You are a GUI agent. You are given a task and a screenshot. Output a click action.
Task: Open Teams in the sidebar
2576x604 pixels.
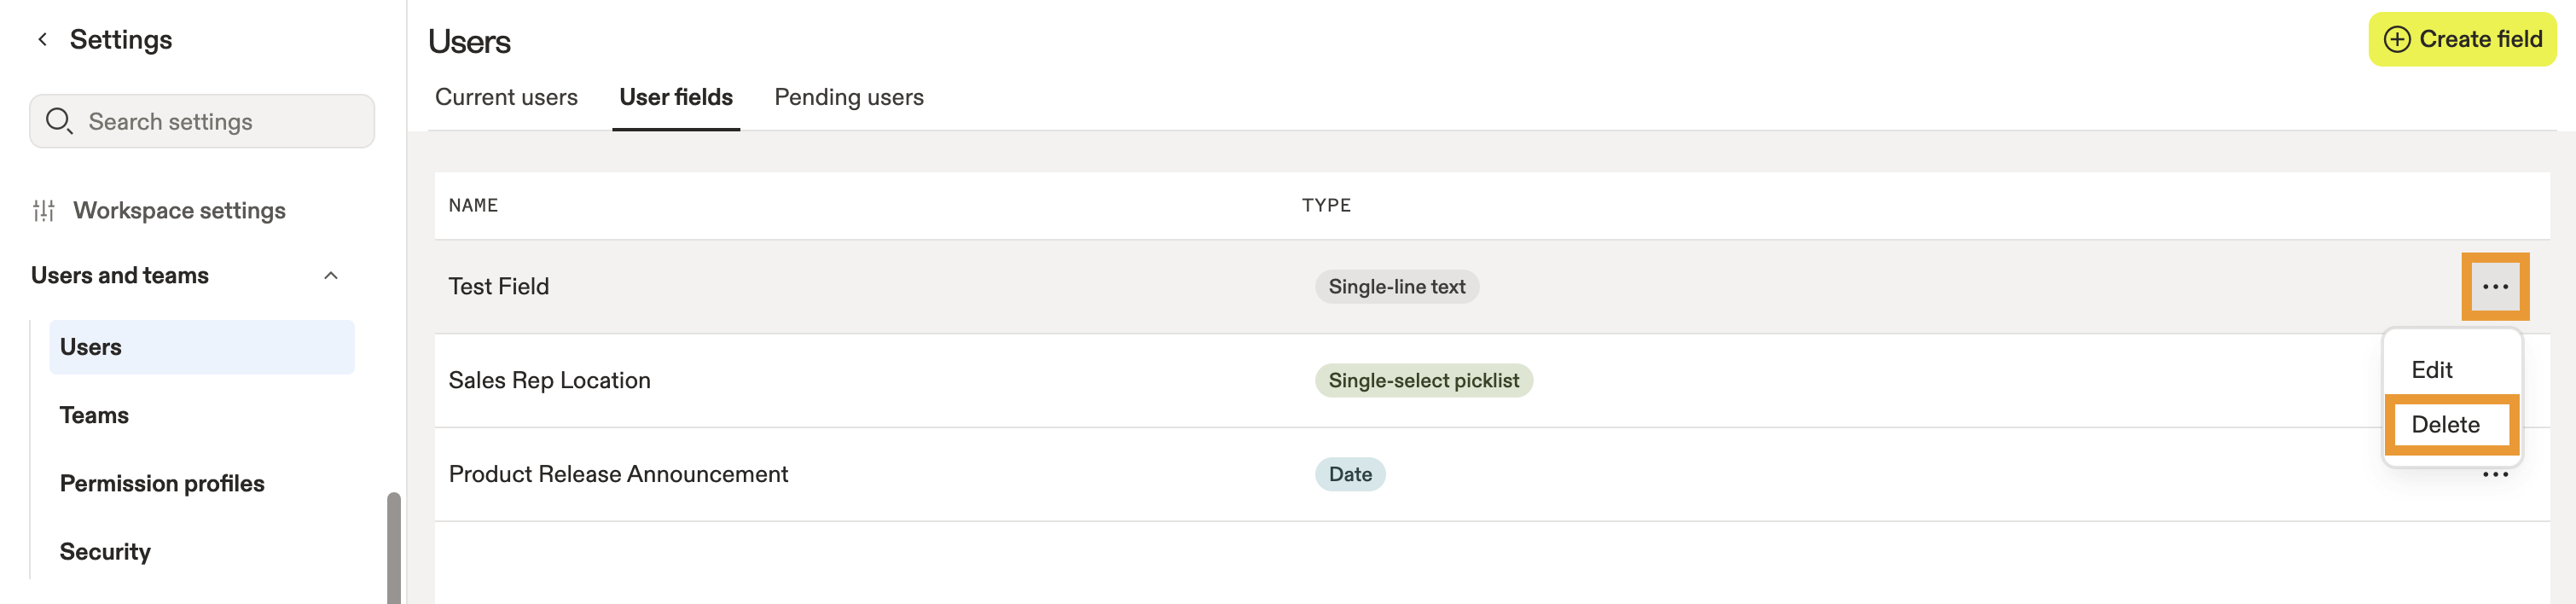click(x=94, y=415)
